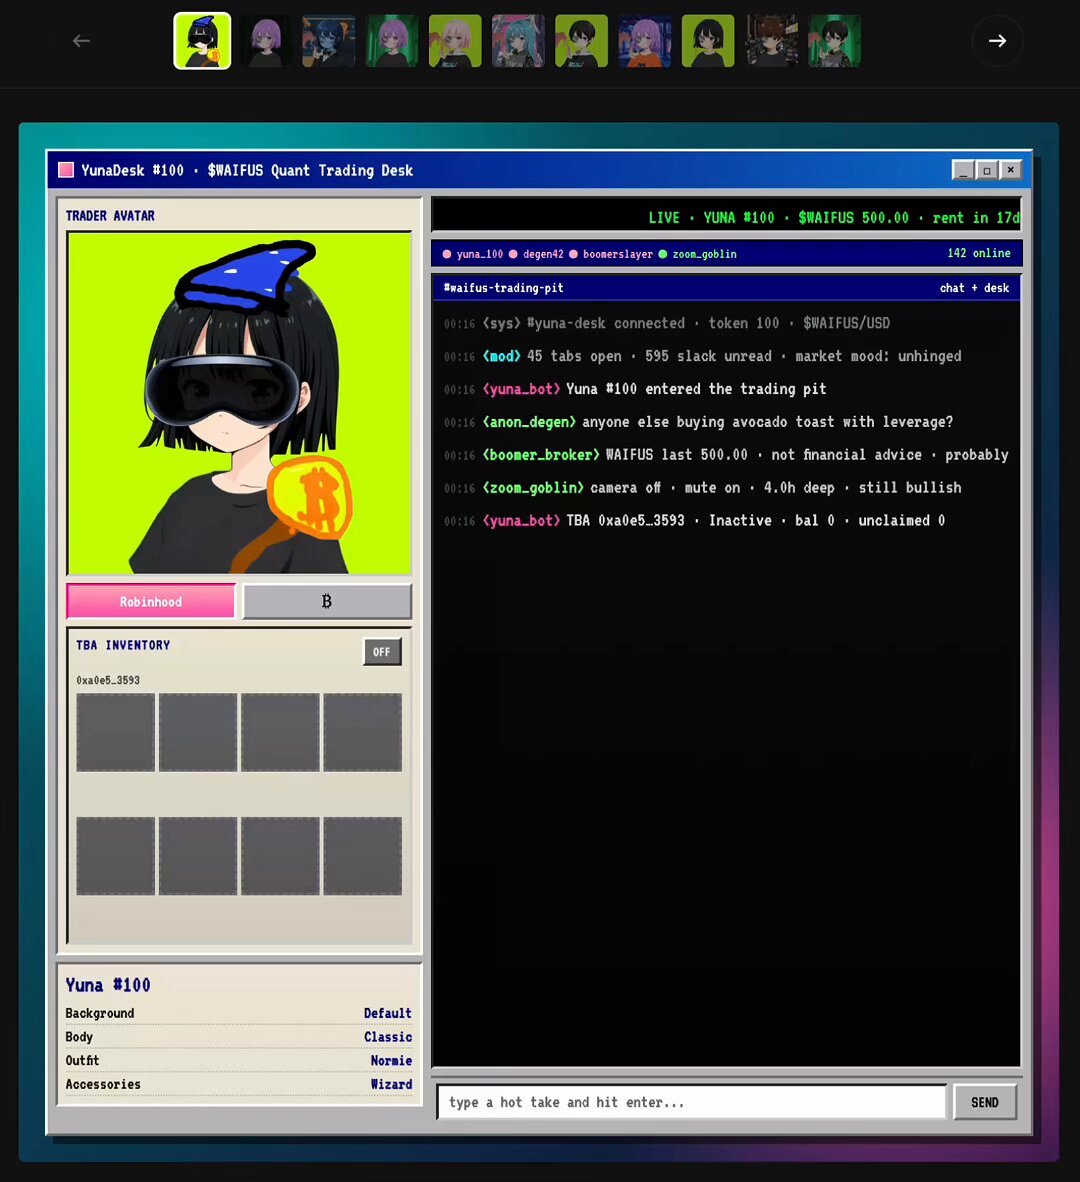Go to the previous avatar with the left arrow

81,41
